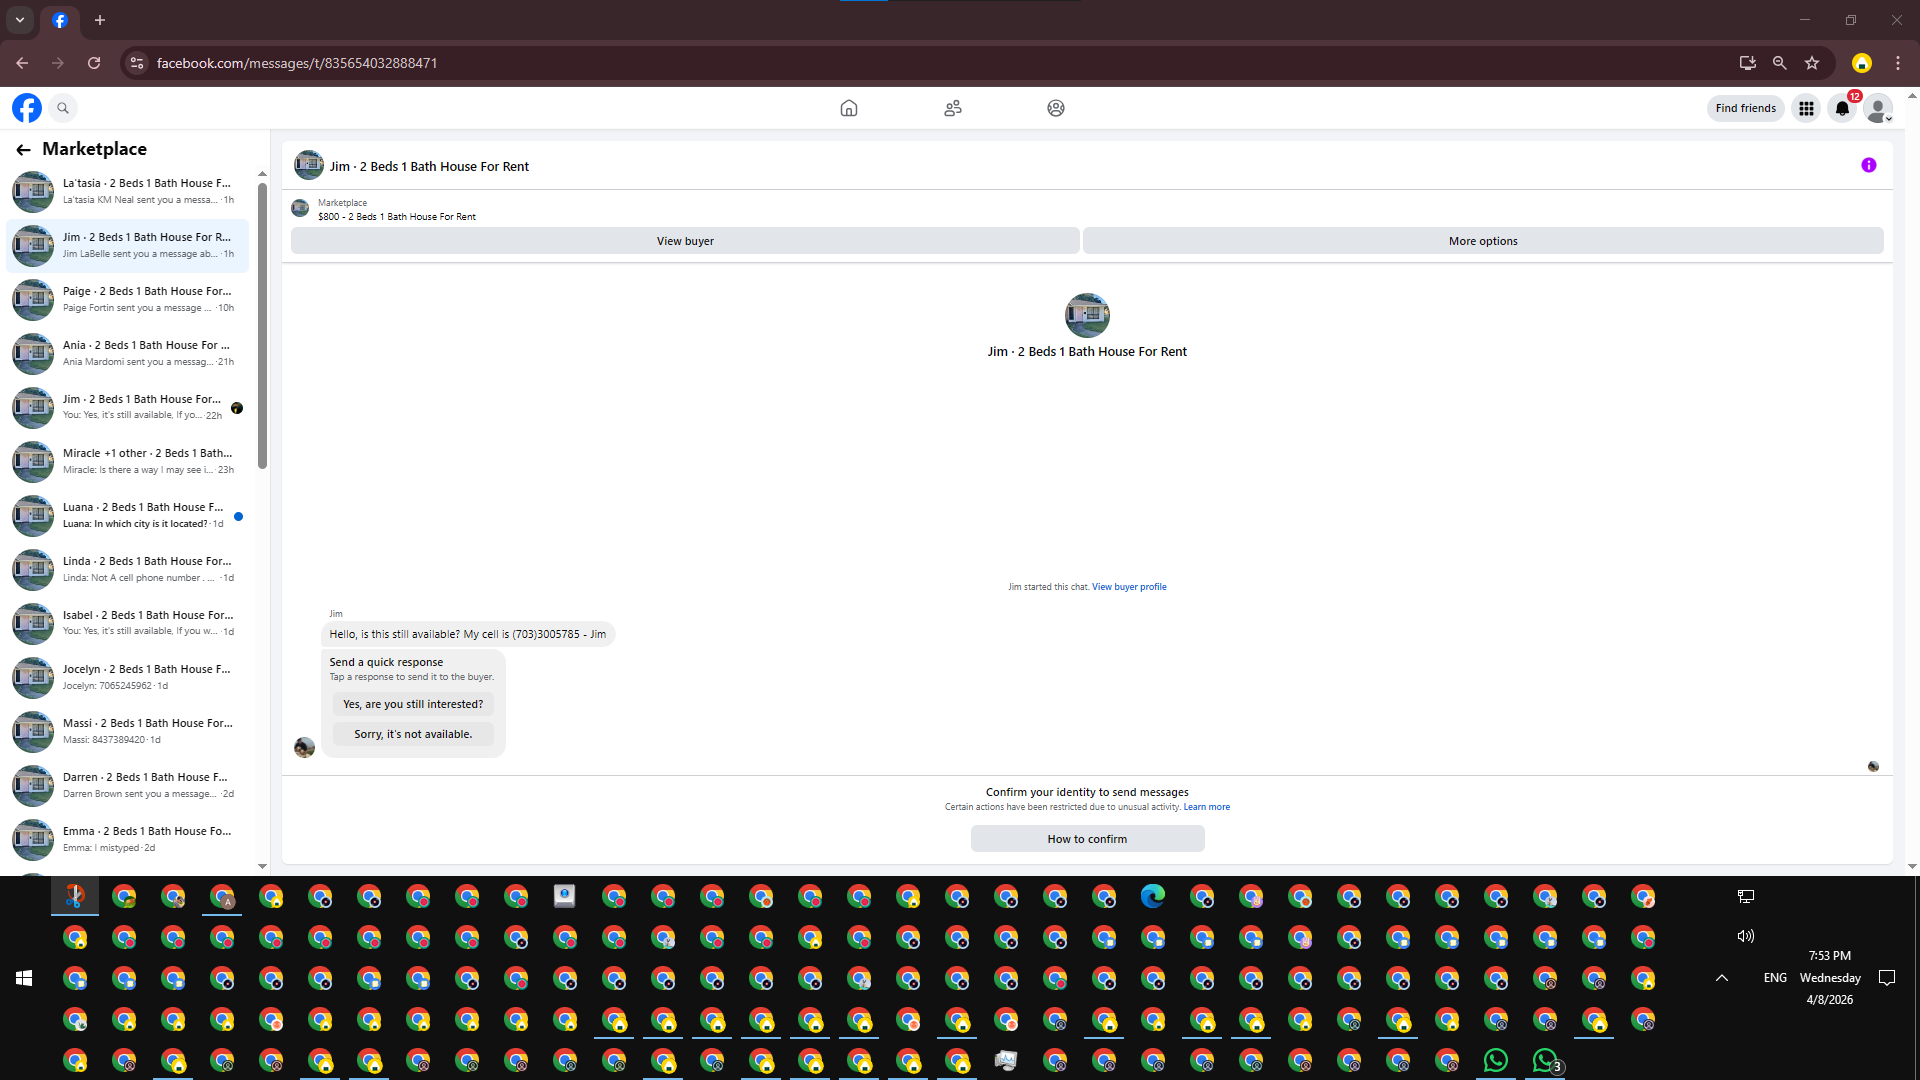Expand the browser tab search dropdown
The width and height of the screenshot is (1920, 1080).
[20, 20]
